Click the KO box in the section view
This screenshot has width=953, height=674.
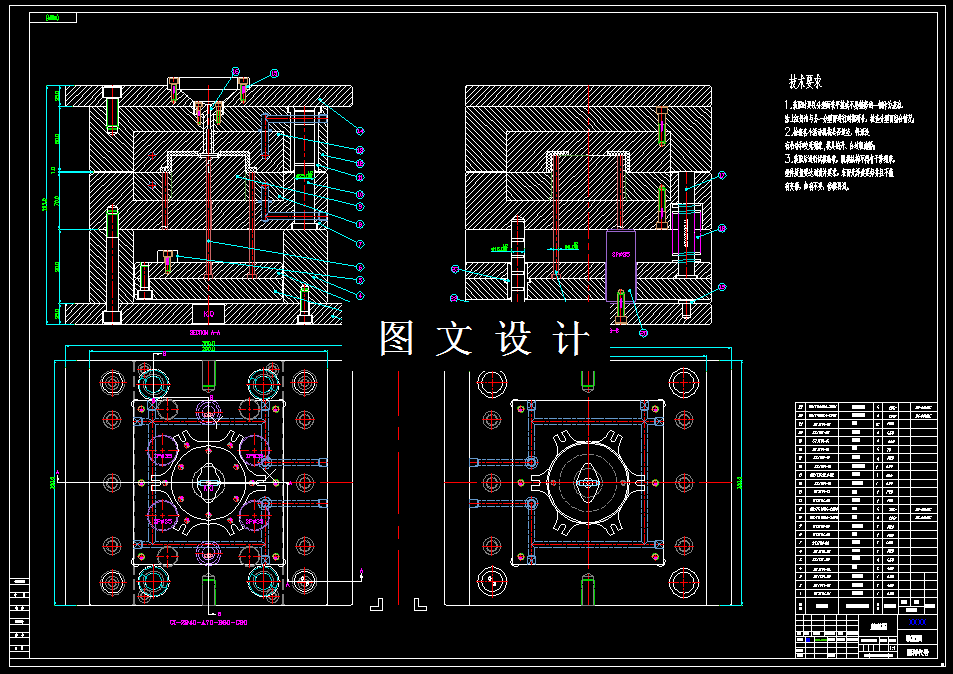point(208,314)
